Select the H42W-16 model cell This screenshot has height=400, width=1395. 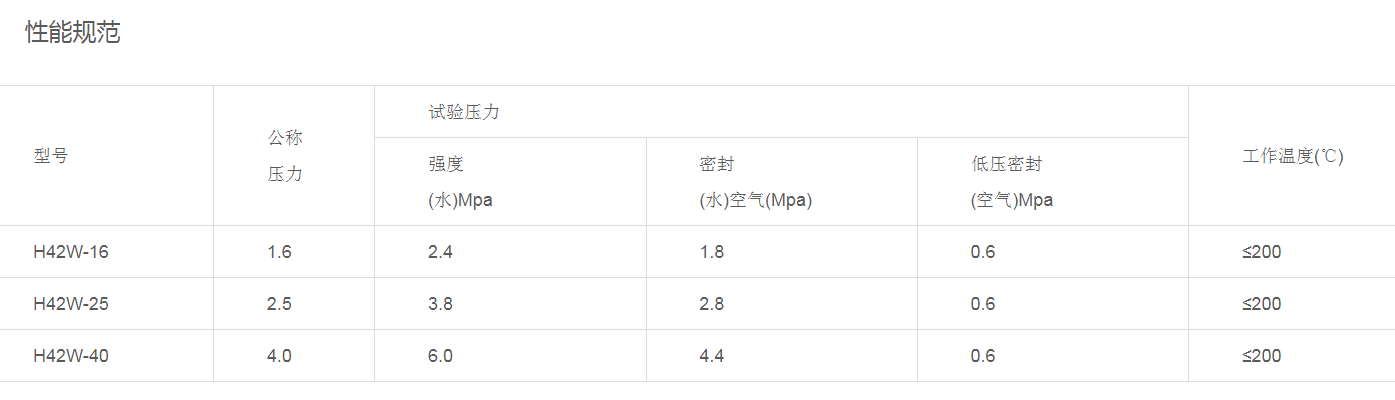tap(71, 252)
